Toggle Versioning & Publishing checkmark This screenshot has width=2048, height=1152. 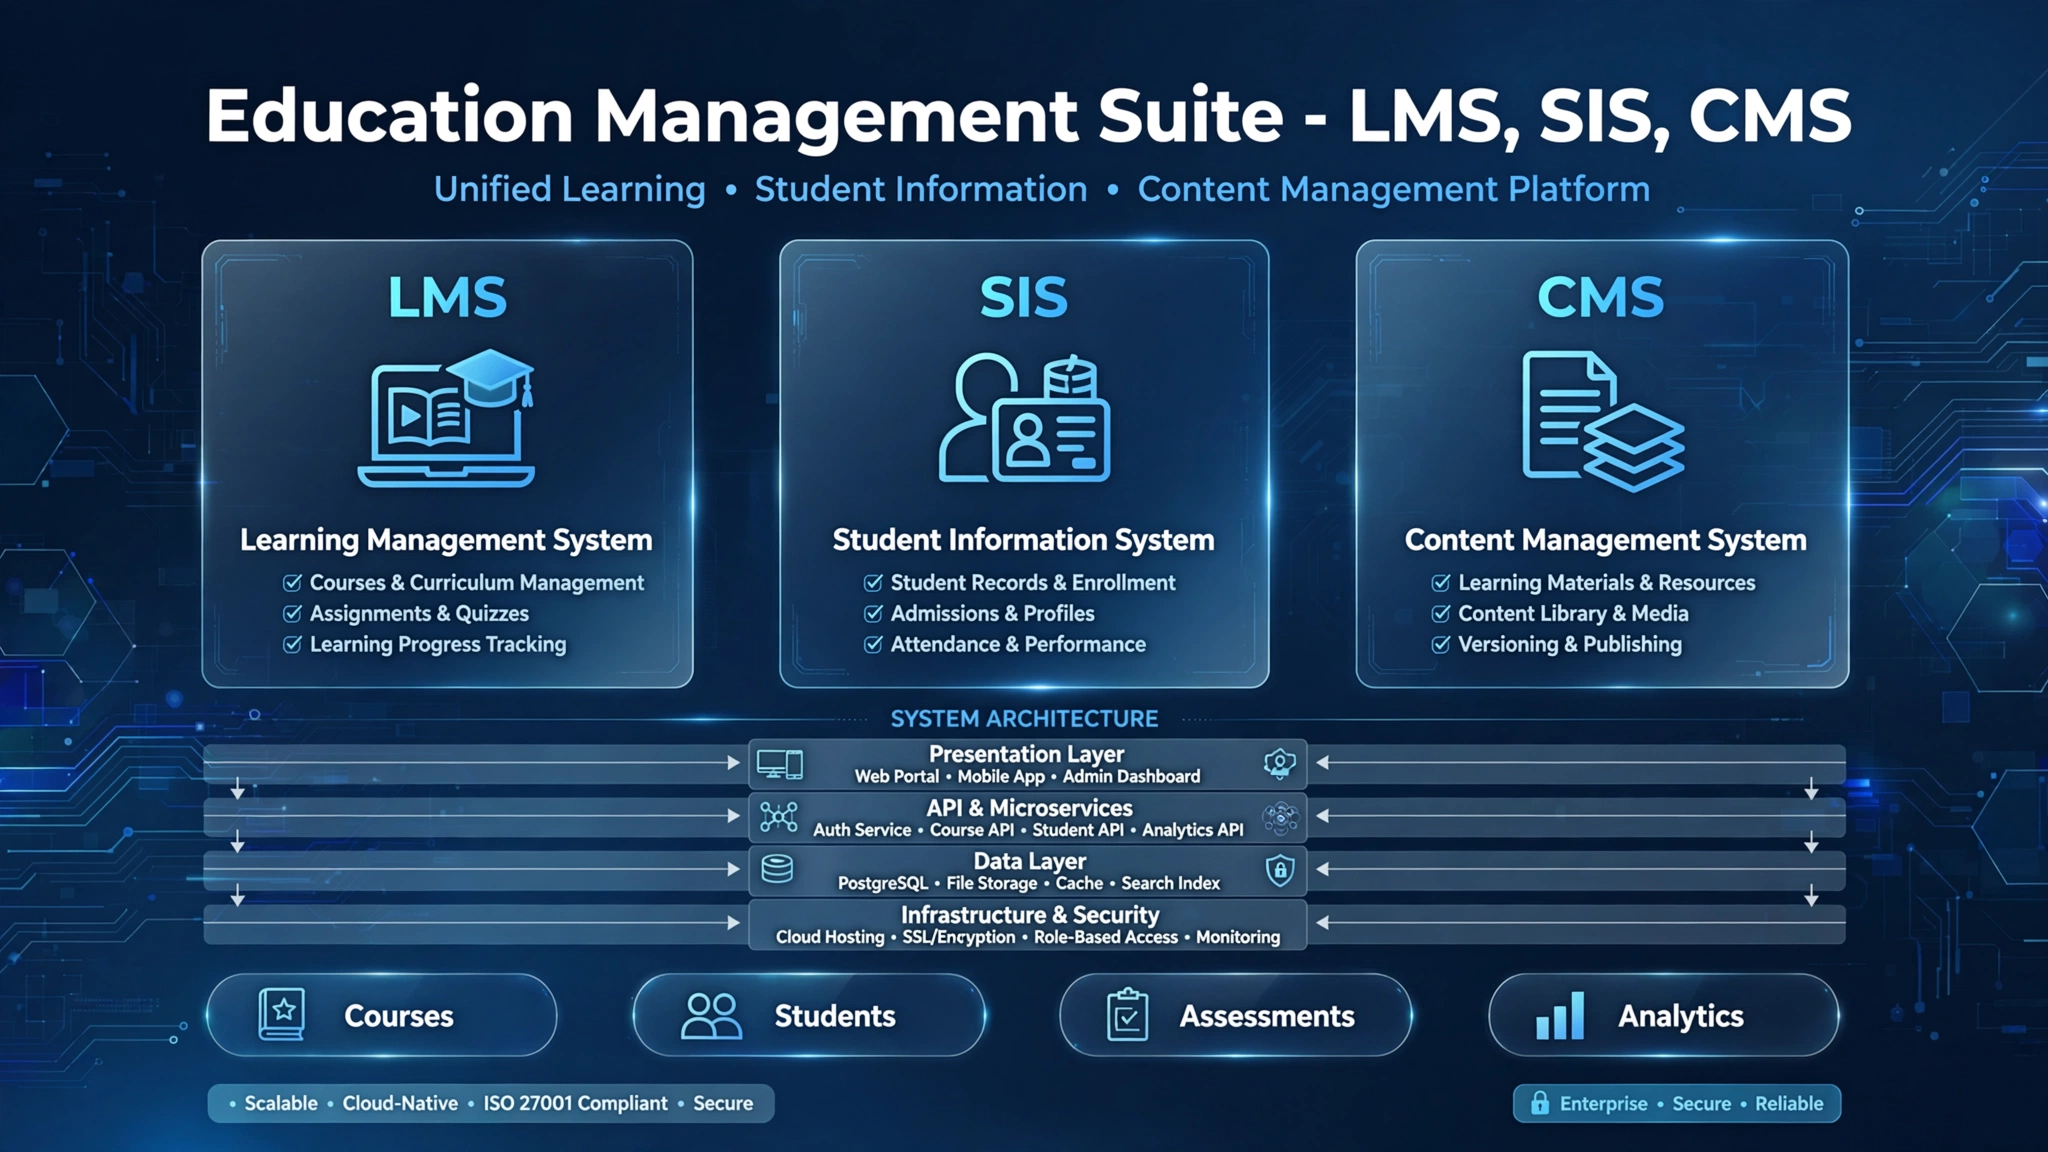pos(1441,644)
